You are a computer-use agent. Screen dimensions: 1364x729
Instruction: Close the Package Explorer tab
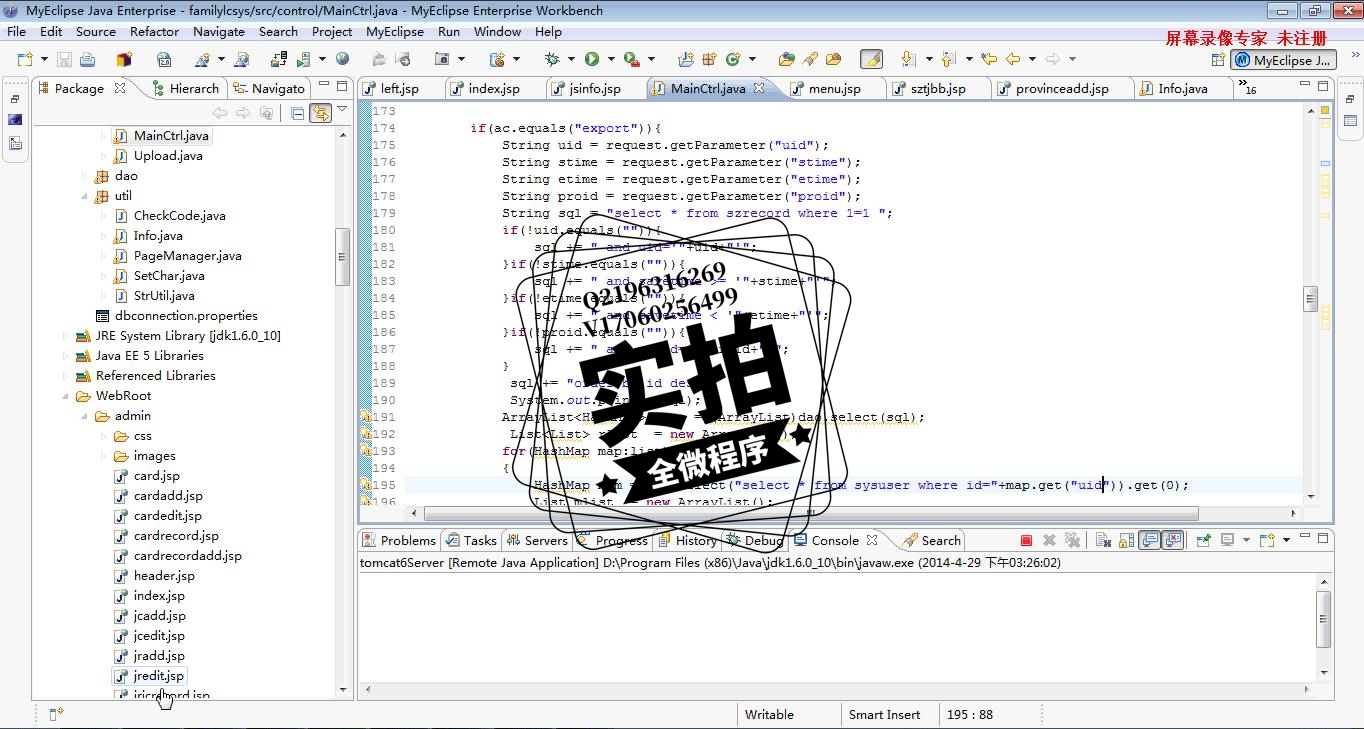(120, 88)
